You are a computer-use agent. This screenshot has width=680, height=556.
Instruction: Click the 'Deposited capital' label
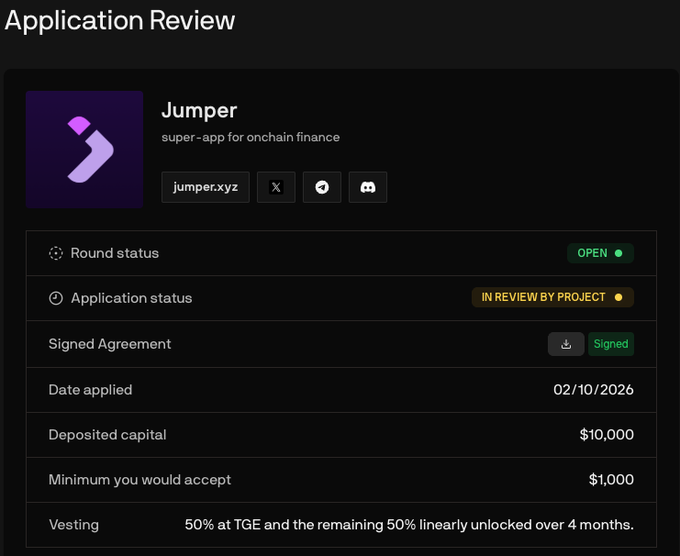[x=108, y=435]
